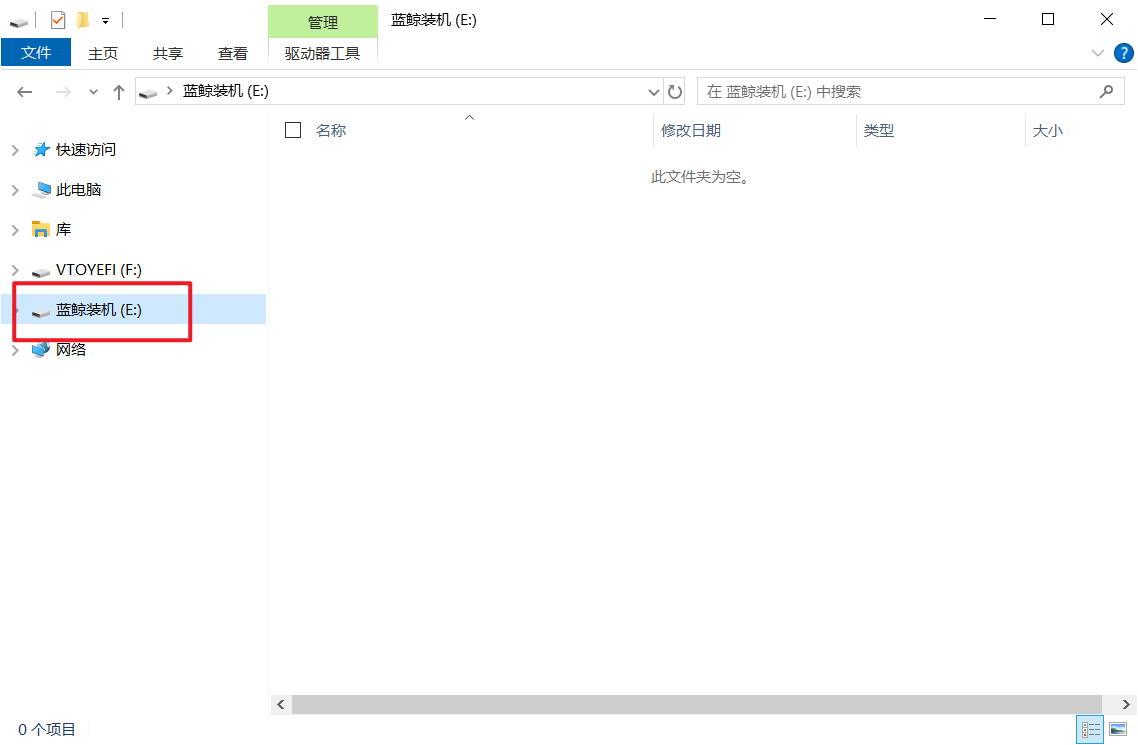This screenshot has width=1138, height=745.
Task: Open the 驱动器工具 tab
Action: (322, 54)
